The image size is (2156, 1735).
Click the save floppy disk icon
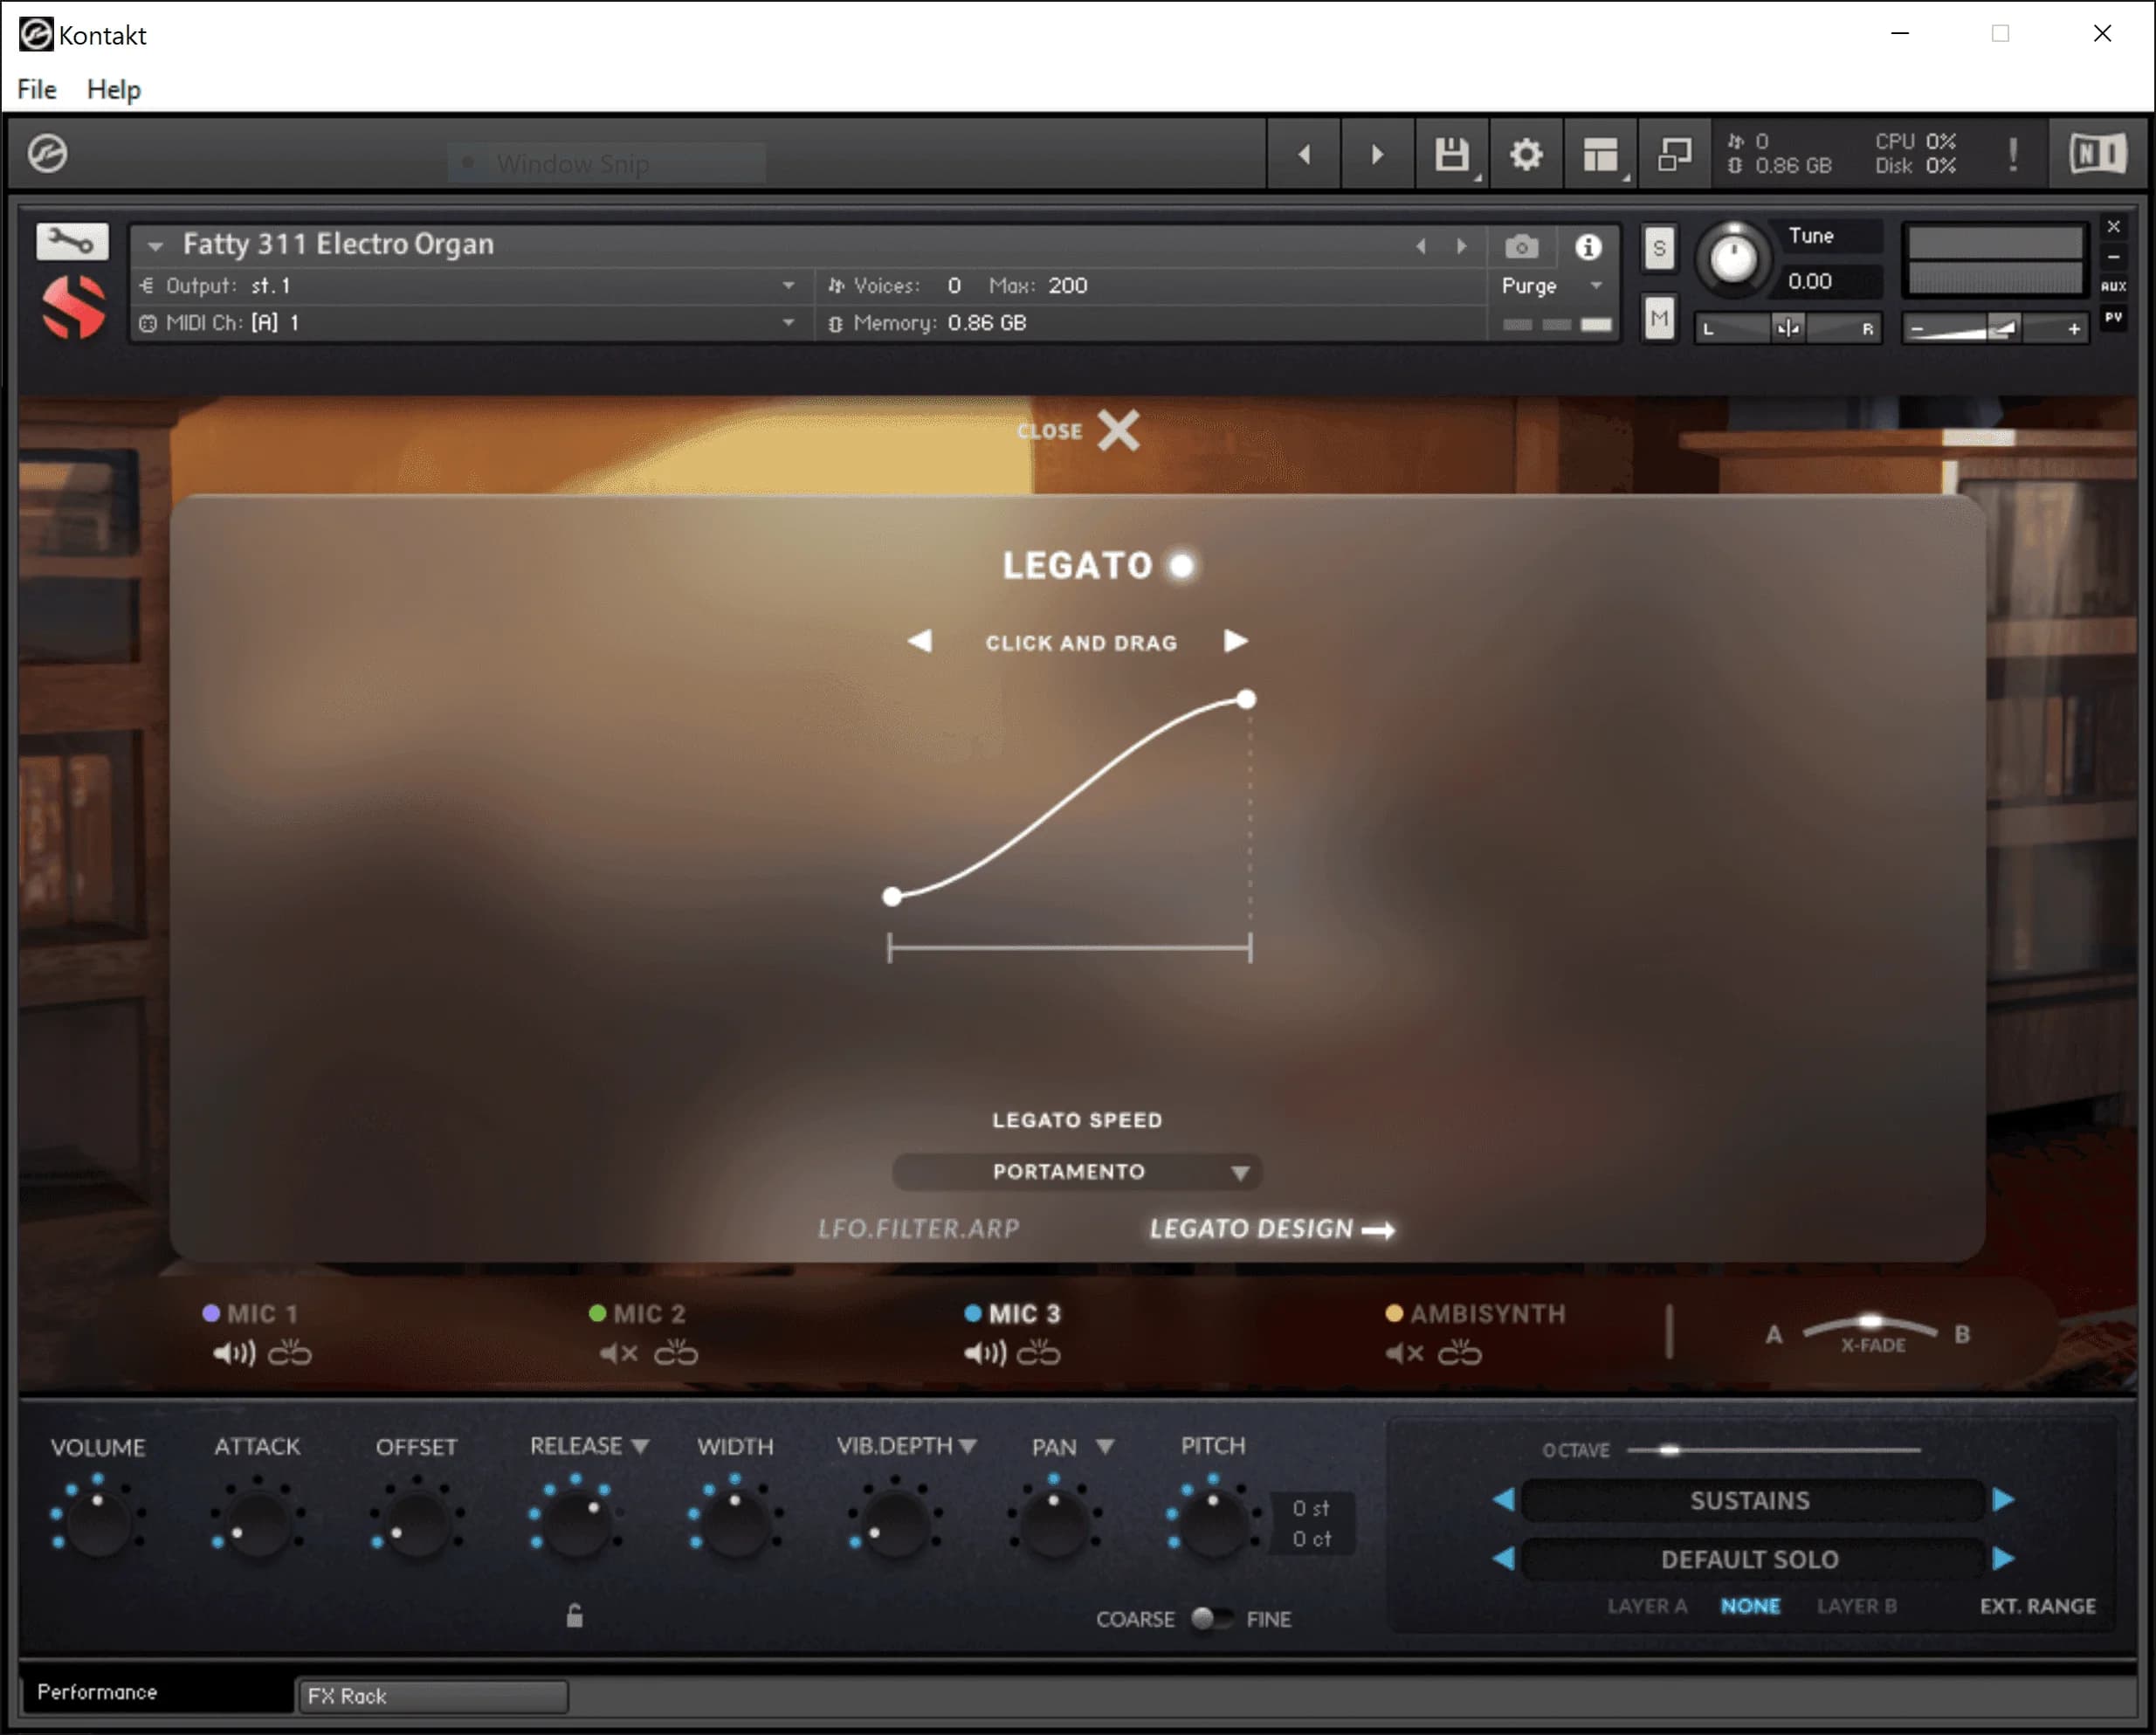[x=1451, y=154]
